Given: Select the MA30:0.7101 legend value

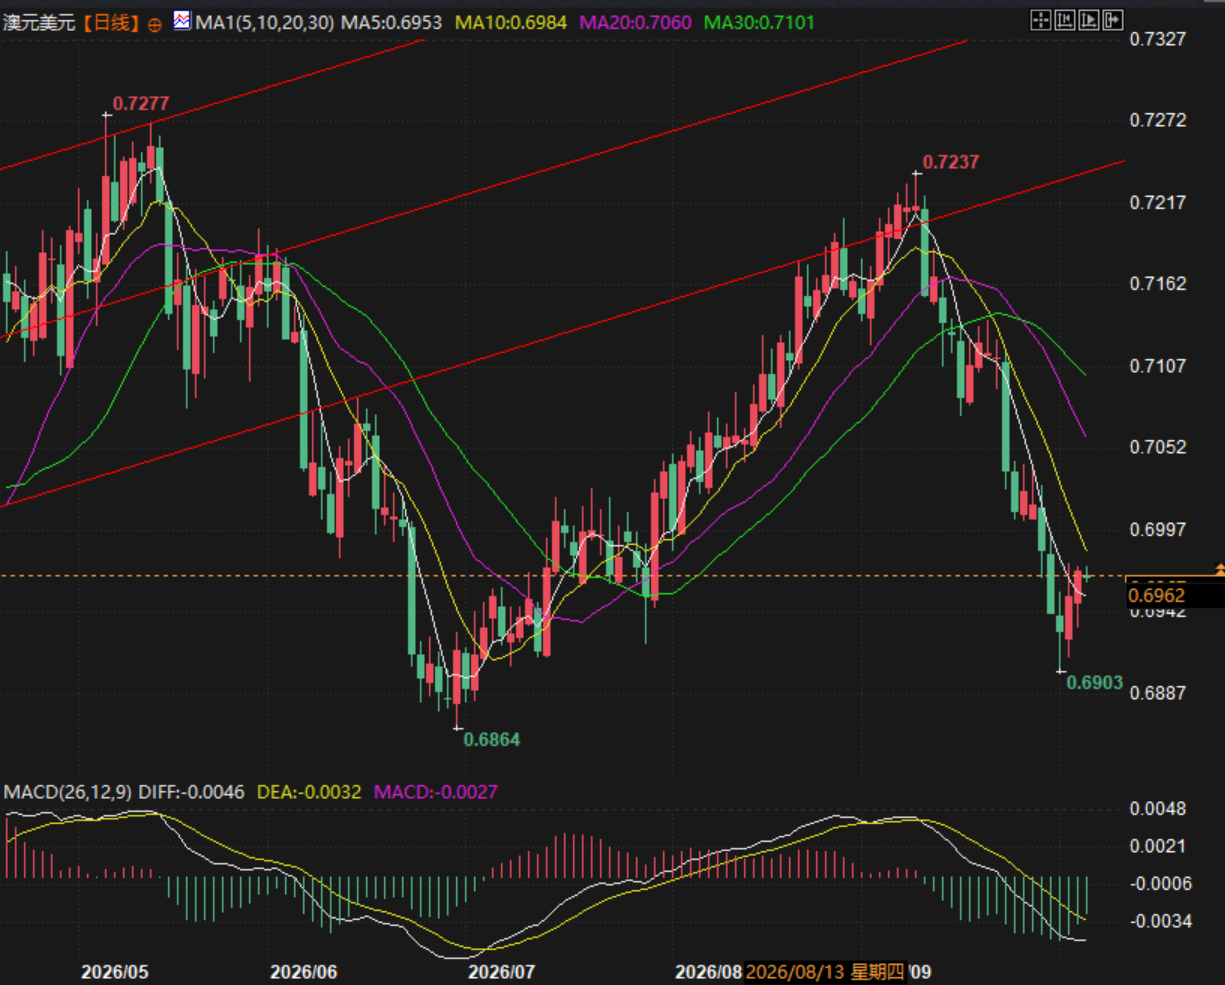Looking at the screenshot, I should (x=759, y=21).
